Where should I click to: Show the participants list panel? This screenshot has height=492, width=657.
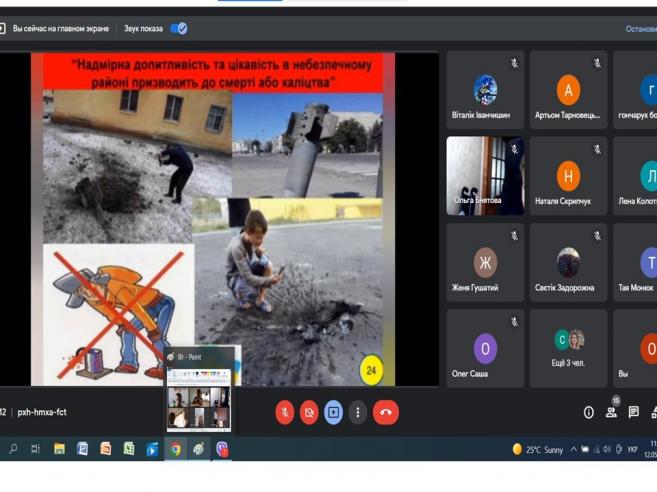tap(611, 412)
